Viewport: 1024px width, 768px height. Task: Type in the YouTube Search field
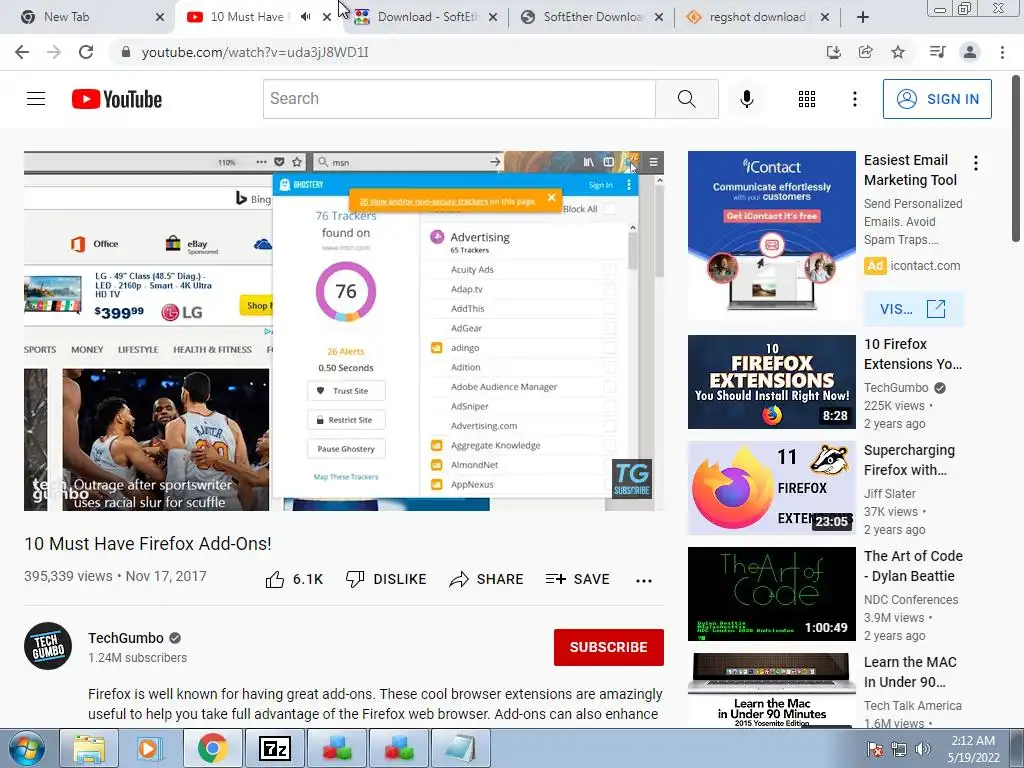pyautogui.click(x=459, y=99)
